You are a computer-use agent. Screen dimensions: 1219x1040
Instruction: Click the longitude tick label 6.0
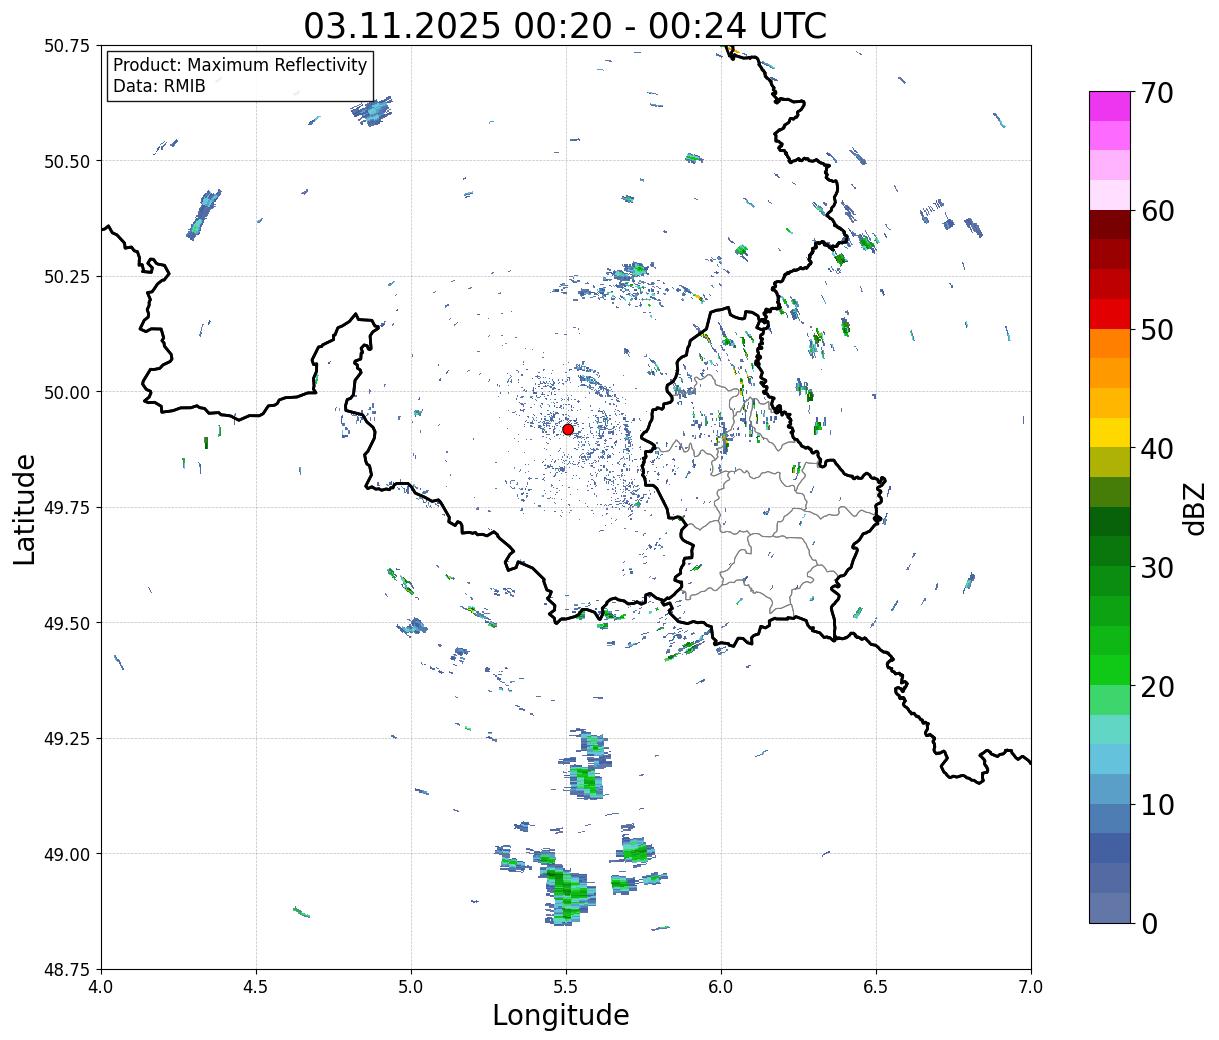(721, 987)
